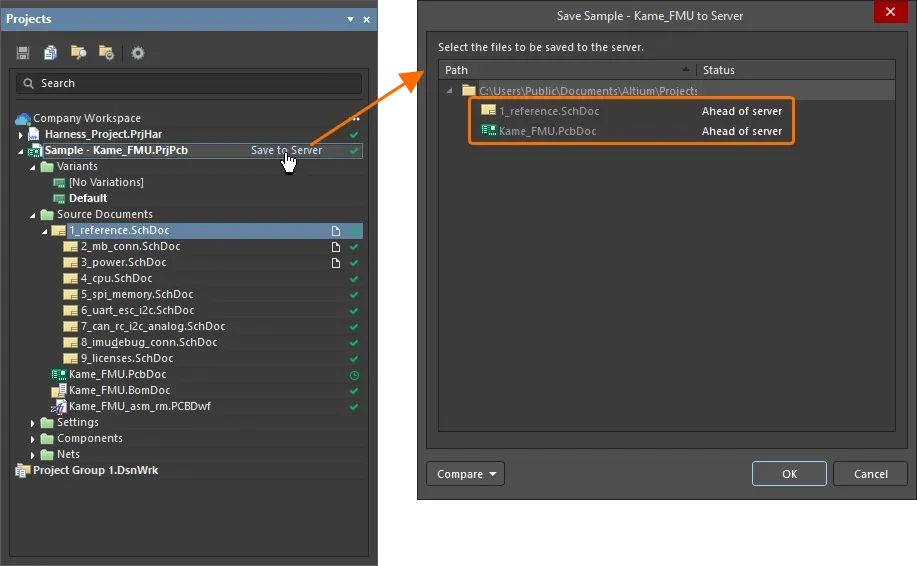The height and width of the screenshot is (566, 917).
Task: Select Kame_FMU.BomDoc document
Action: pyautogui.click(x=119, y=390)
